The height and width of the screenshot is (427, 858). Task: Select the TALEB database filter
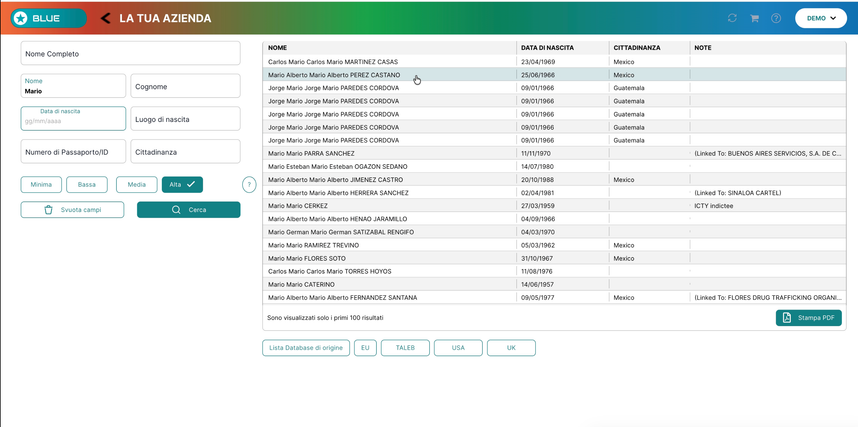405,348
